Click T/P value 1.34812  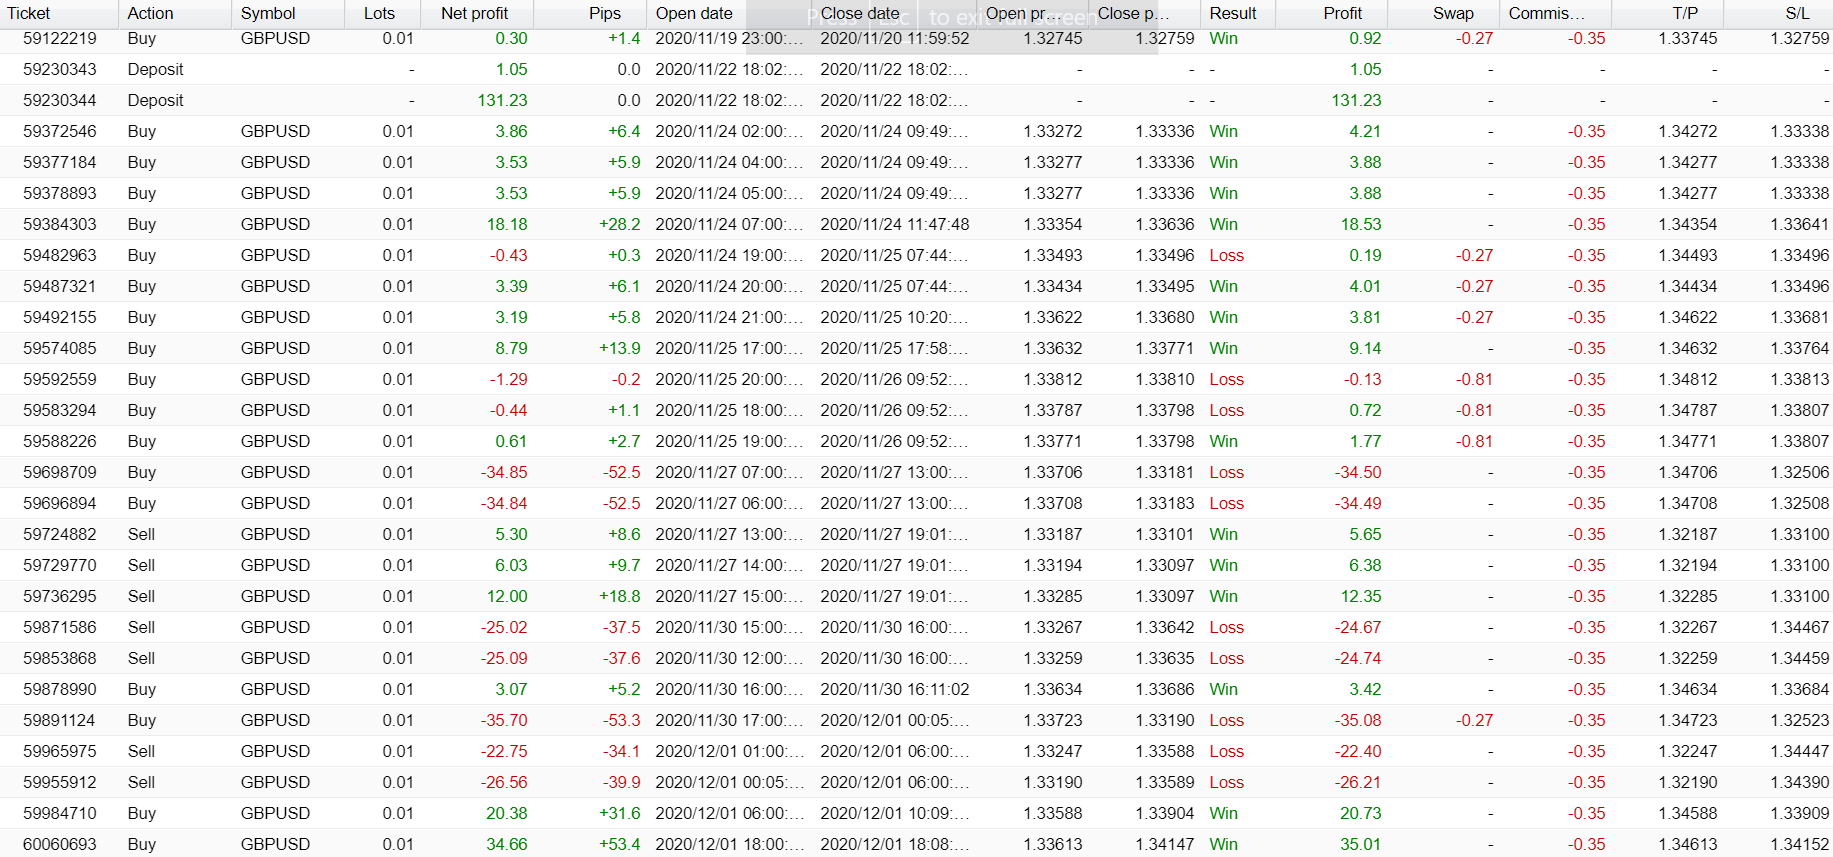1688,379
